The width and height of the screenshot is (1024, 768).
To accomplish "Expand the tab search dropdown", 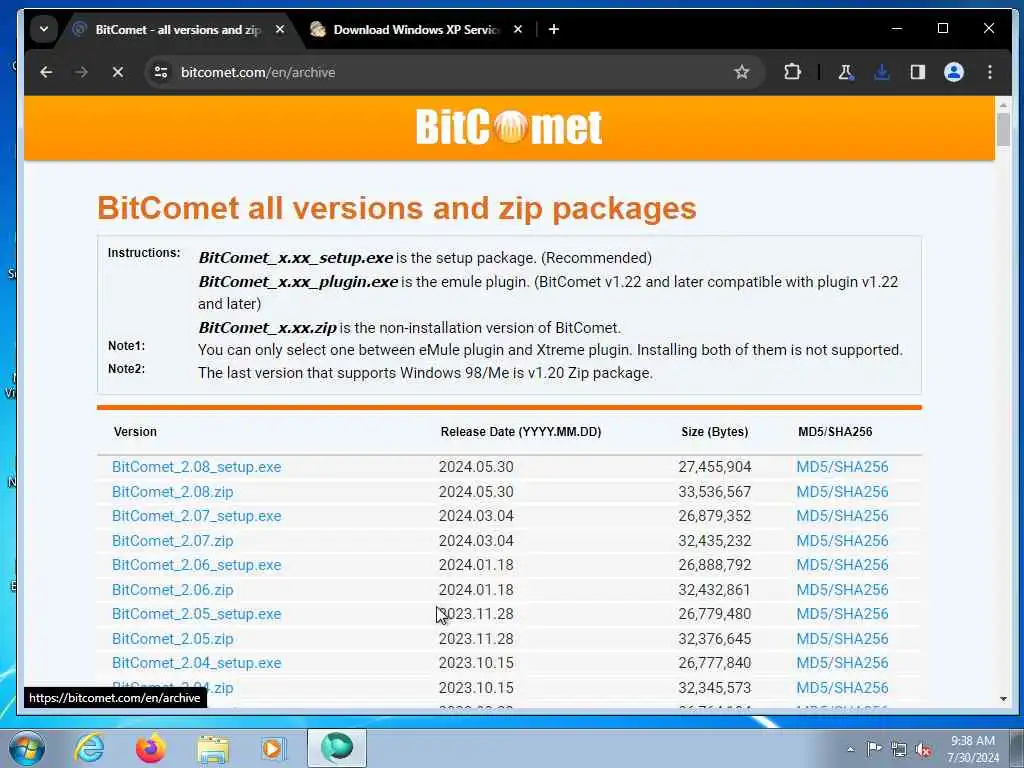I will click(44, 29).
